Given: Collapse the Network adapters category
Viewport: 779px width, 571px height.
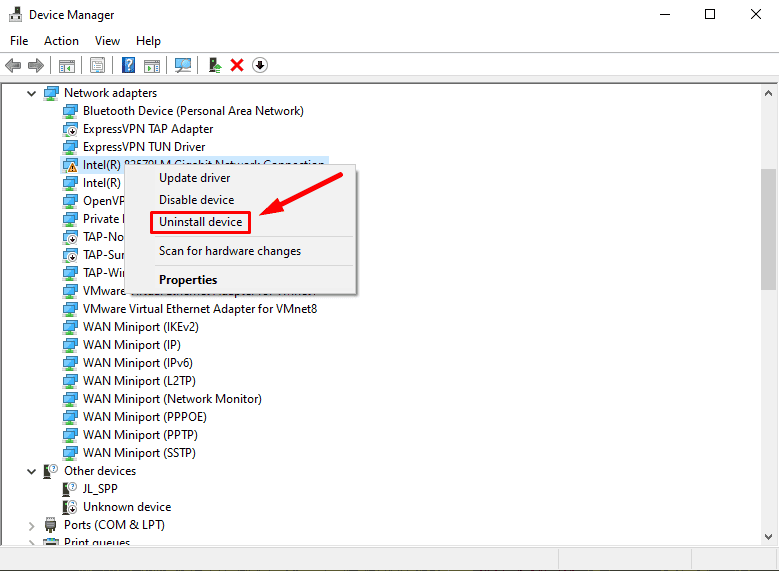Looking at the screenshot, I should (x=31, y=93).
